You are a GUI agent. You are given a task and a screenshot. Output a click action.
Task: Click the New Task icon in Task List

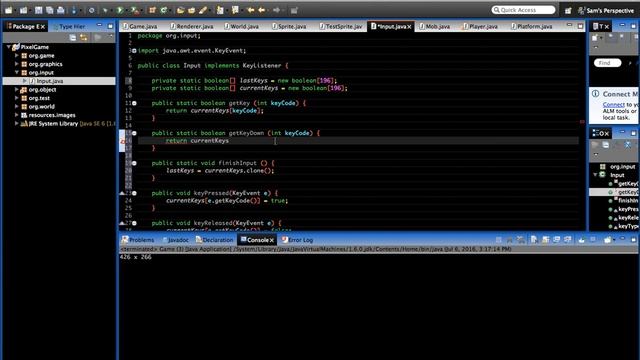596,38
